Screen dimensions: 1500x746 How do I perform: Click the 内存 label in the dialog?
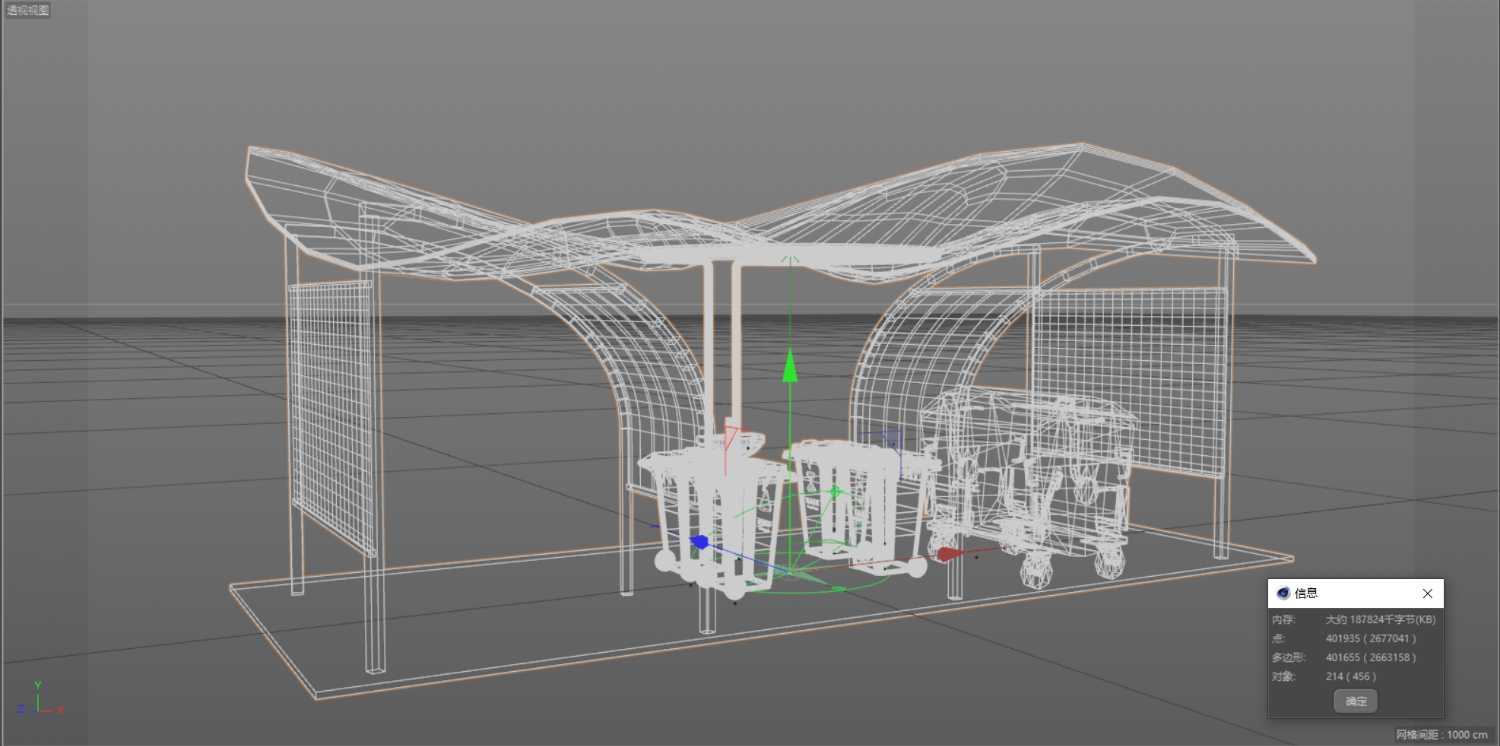(1284, 620)
